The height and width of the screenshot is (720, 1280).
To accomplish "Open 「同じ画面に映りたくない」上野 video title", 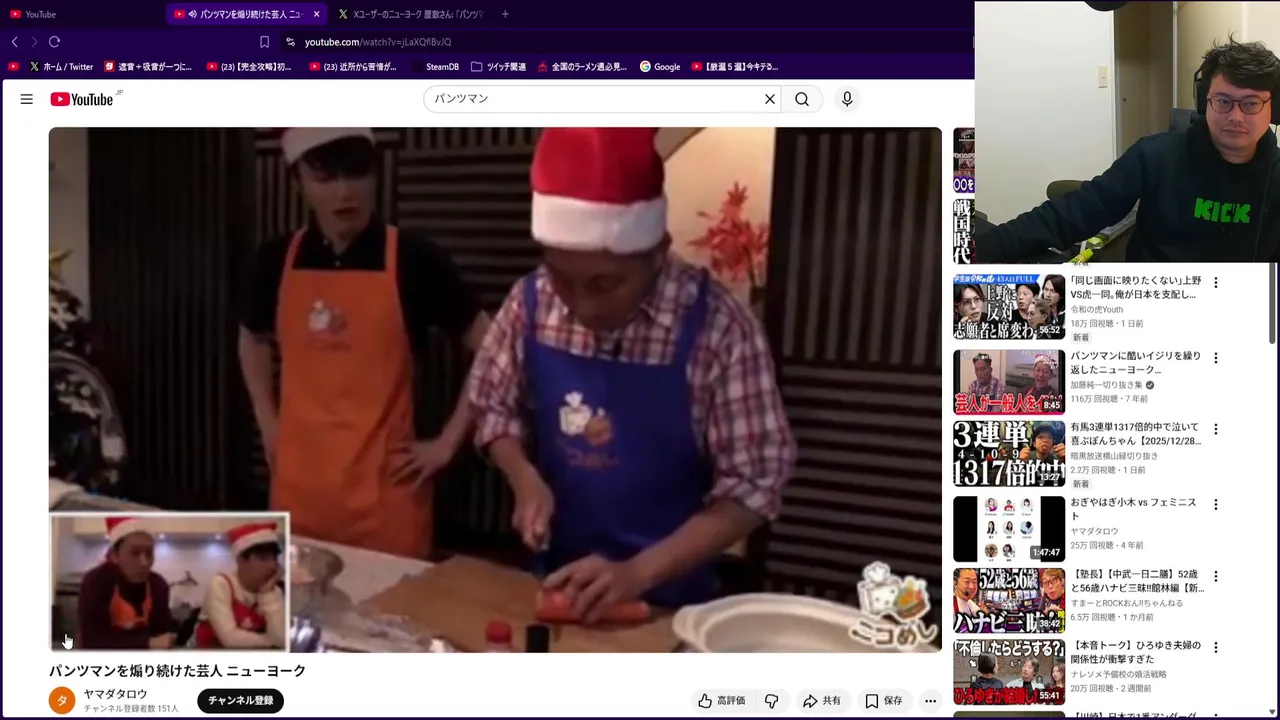I will (1136, 288).
